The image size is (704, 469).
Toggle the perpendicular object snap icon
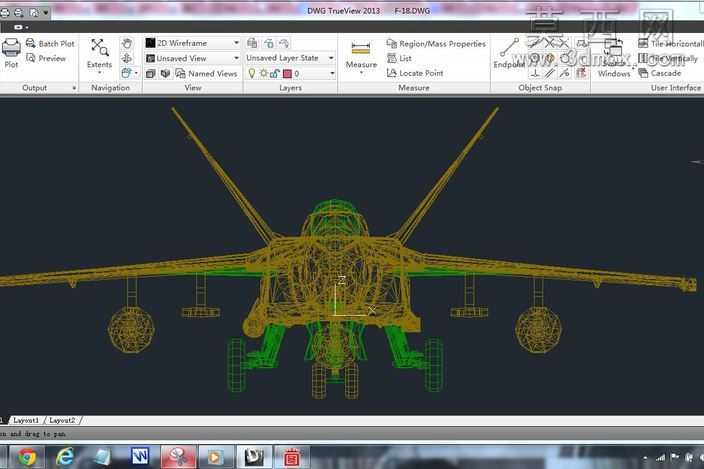coord(535,73)
